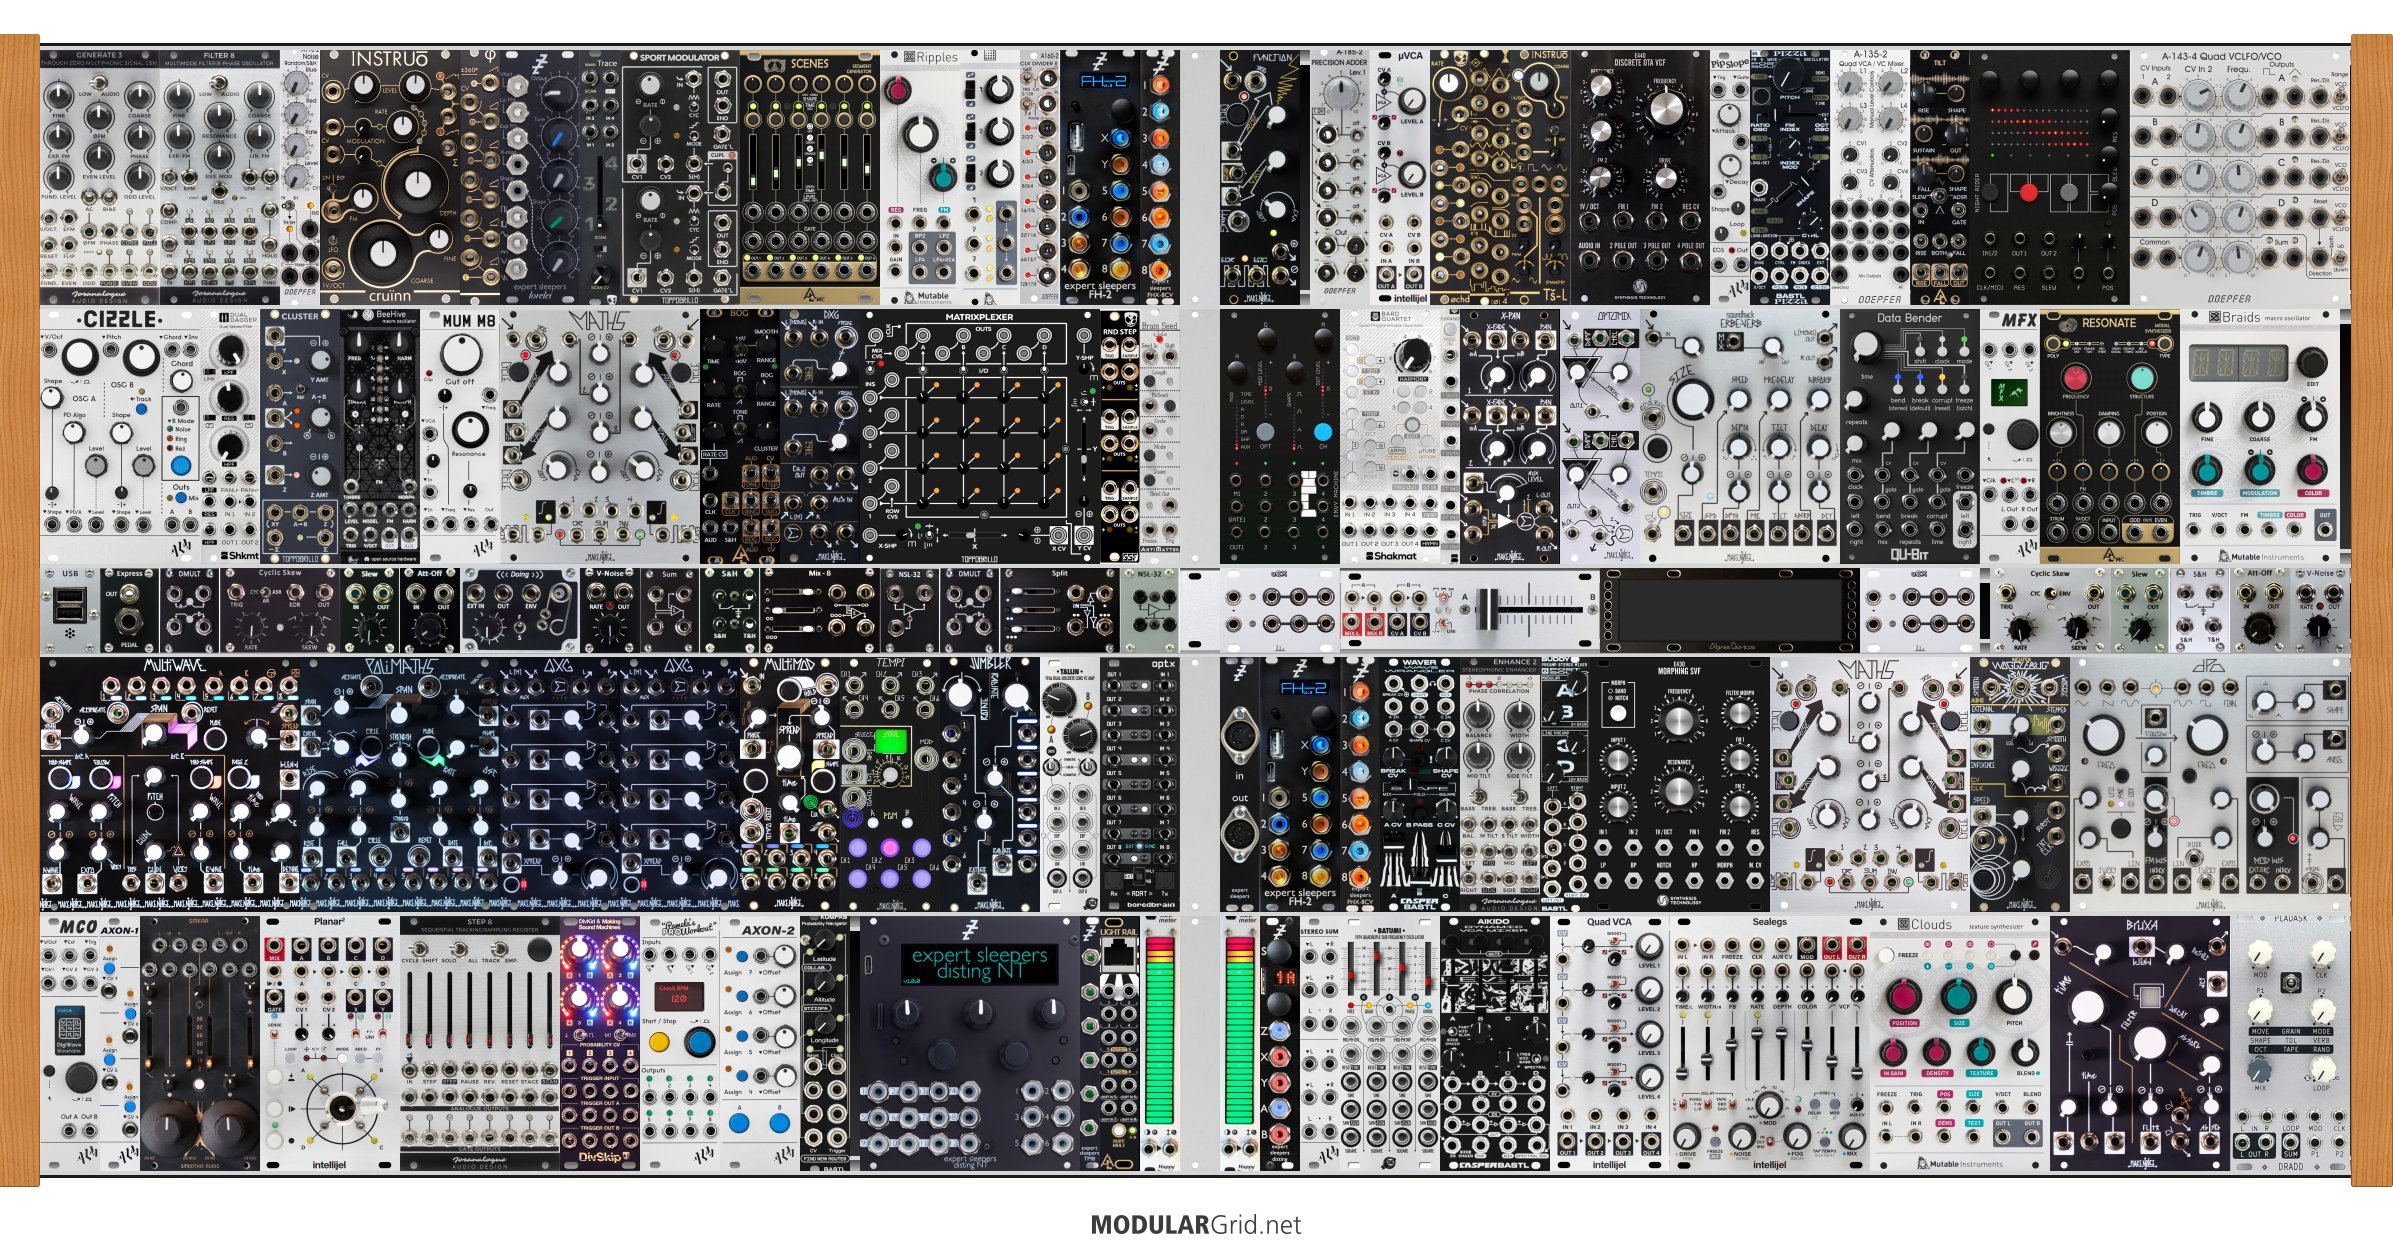Image resolution: width=2393 pixels, height=1246 pixels.
Task: Select the Sport Modulator module
Action: (680, 177)
